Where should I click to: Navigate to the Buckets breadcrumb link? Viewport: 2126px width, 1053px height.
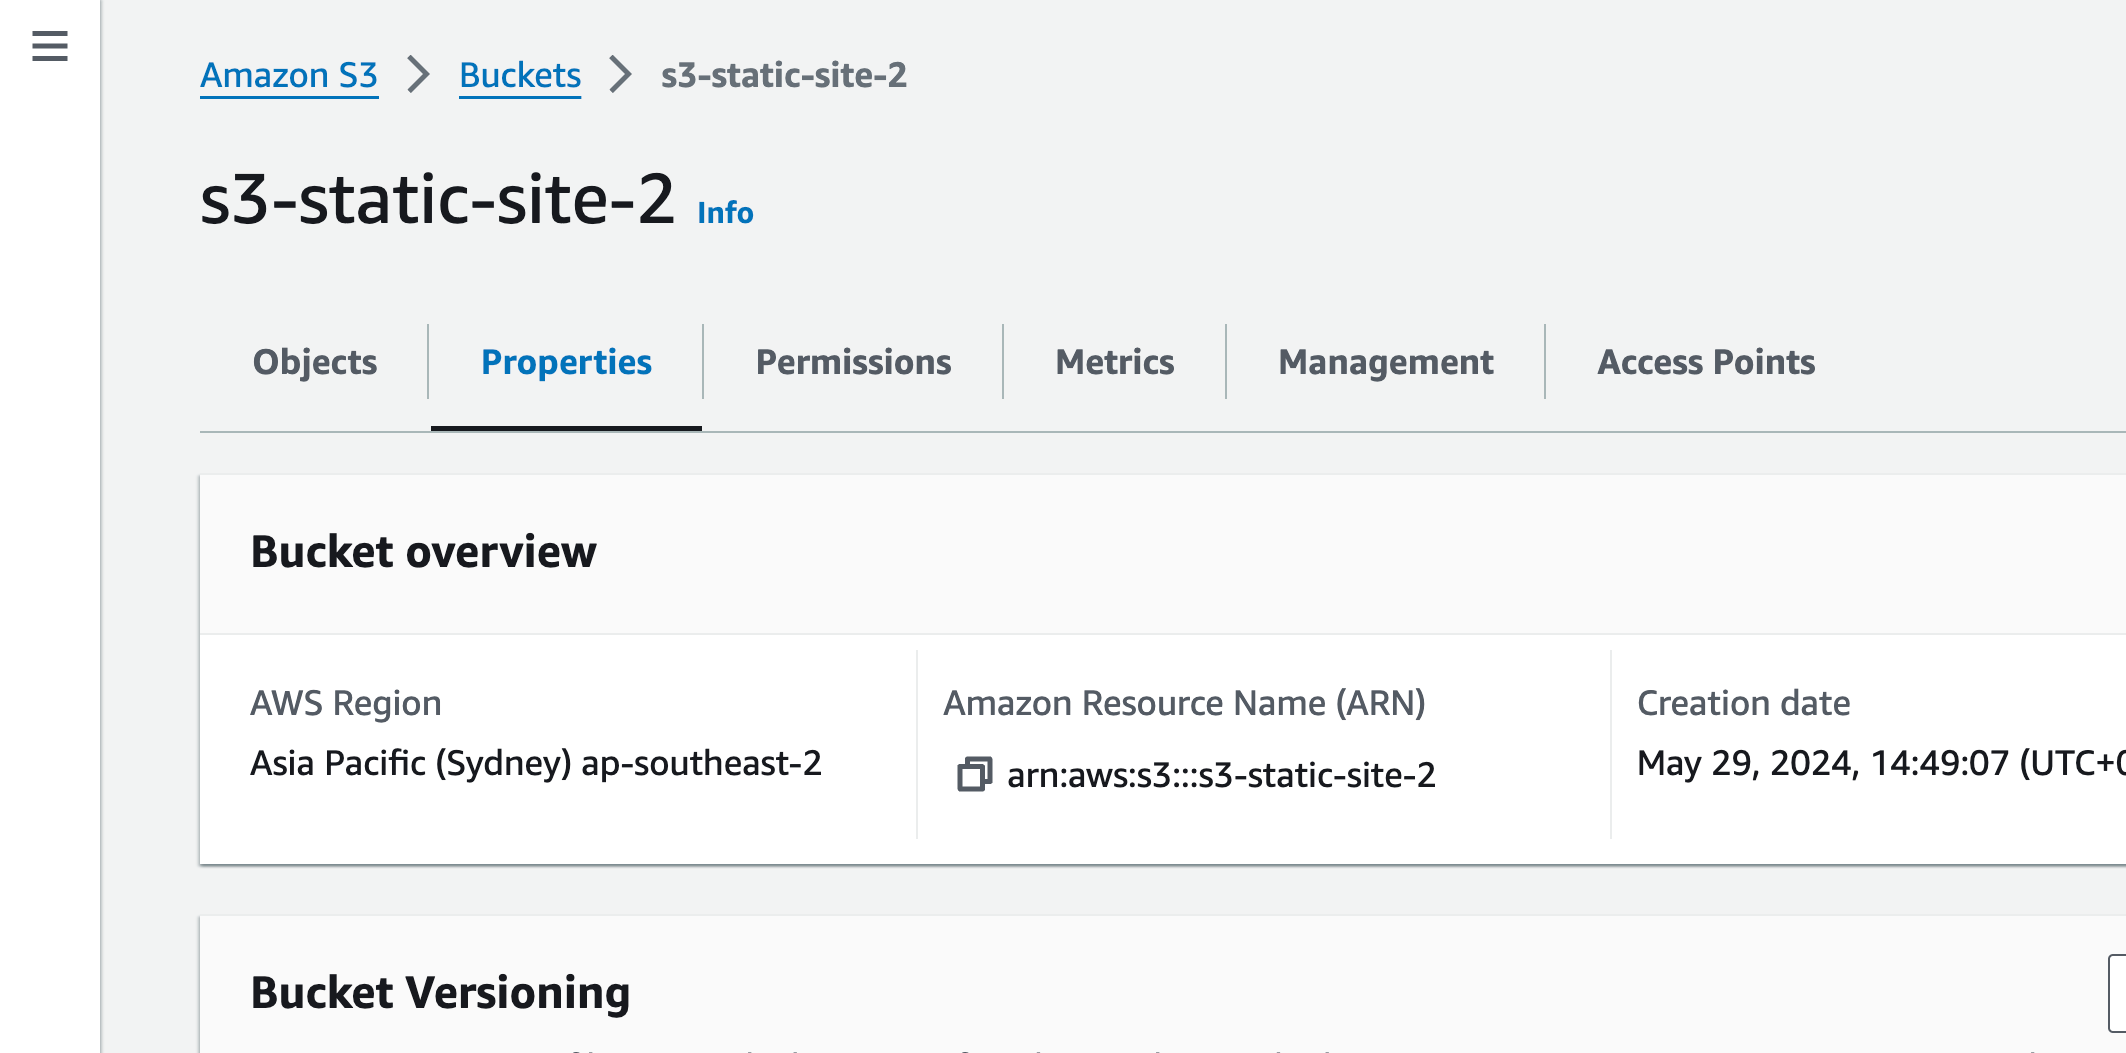[520, 75]
